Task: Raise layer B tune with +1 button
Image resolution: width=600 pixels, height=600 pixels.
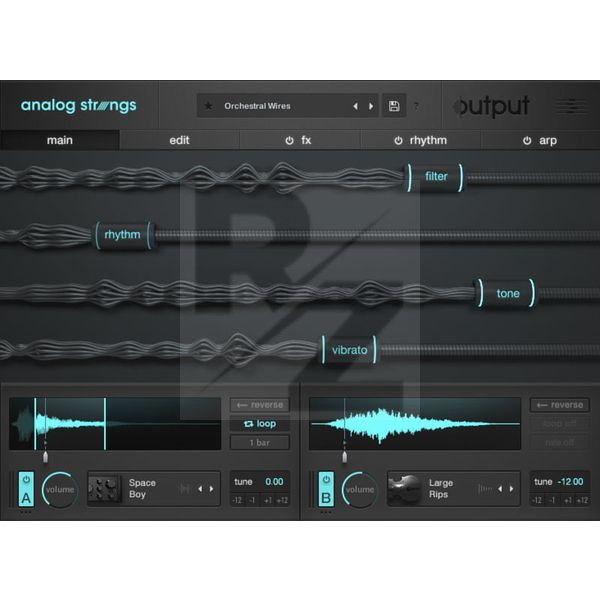Action: pyautogui.click(x=567, y=500)
